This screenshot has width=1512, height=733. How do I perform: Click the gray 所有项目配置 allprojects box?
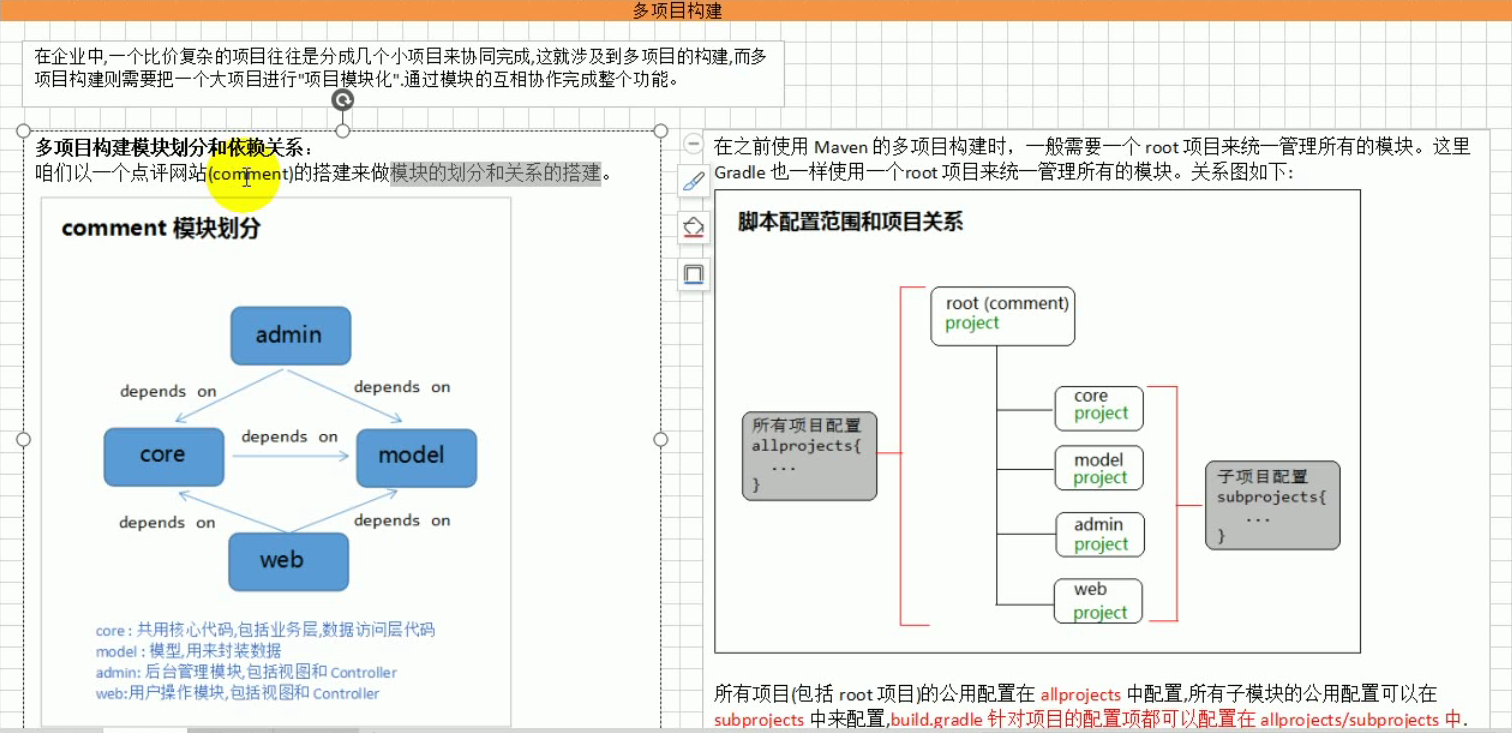810,456
